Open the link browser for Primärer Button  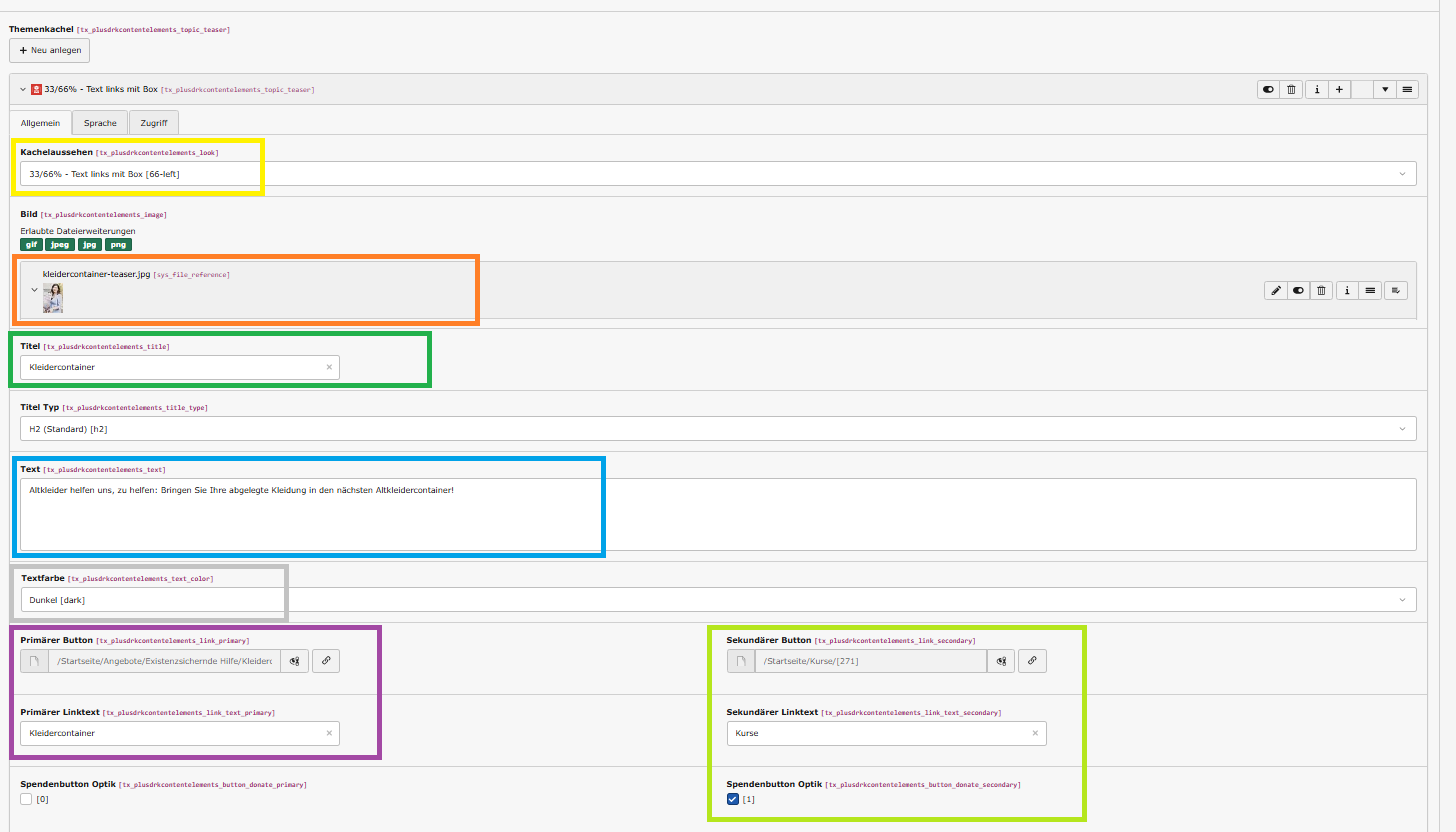325,661
